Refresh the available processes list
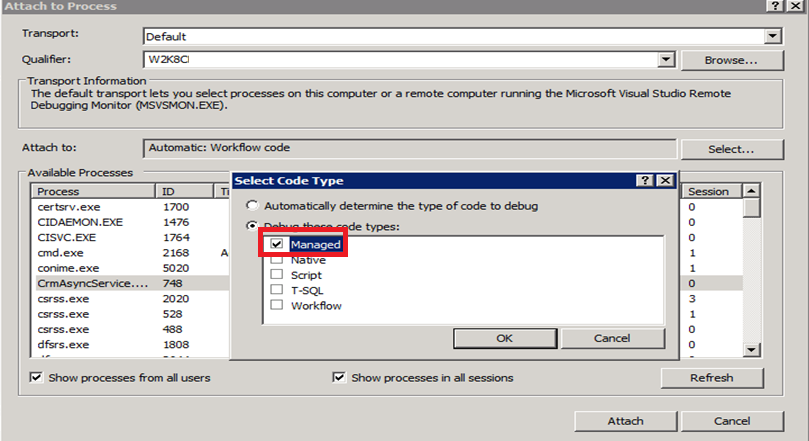 (x=711, y=378)
